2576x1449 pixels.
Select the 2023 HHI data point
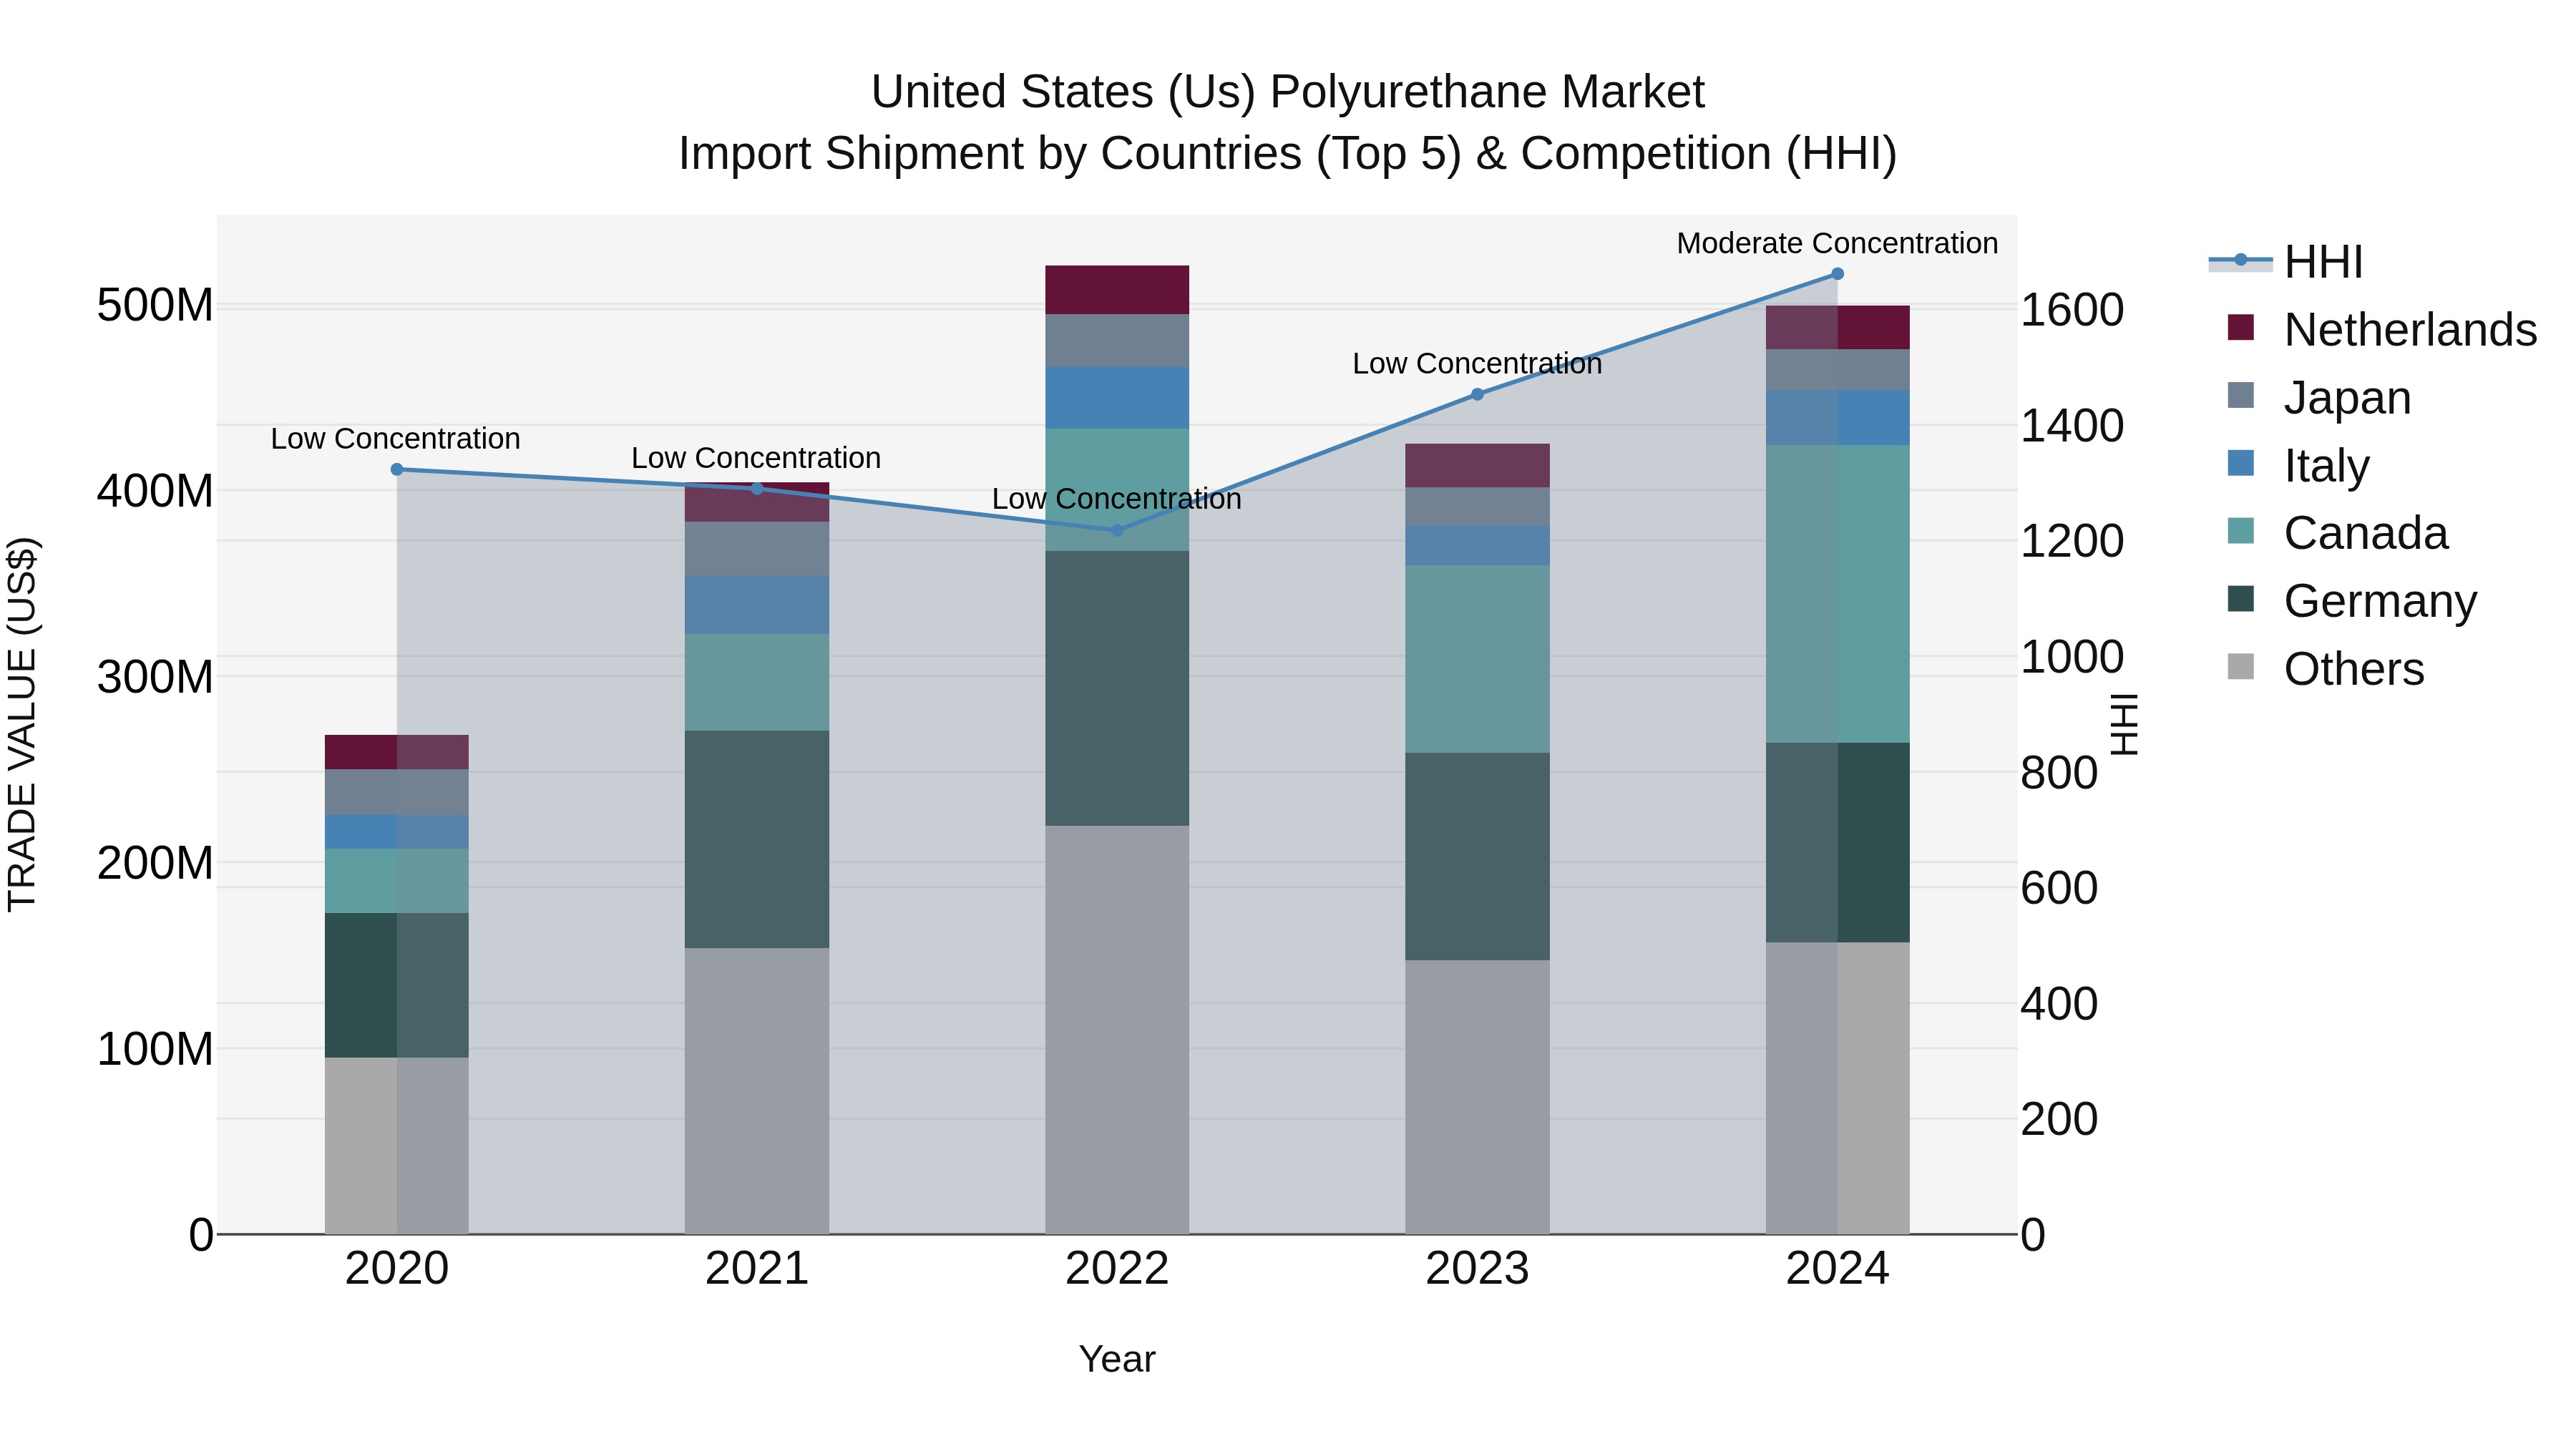click(x=1478, y=394)
